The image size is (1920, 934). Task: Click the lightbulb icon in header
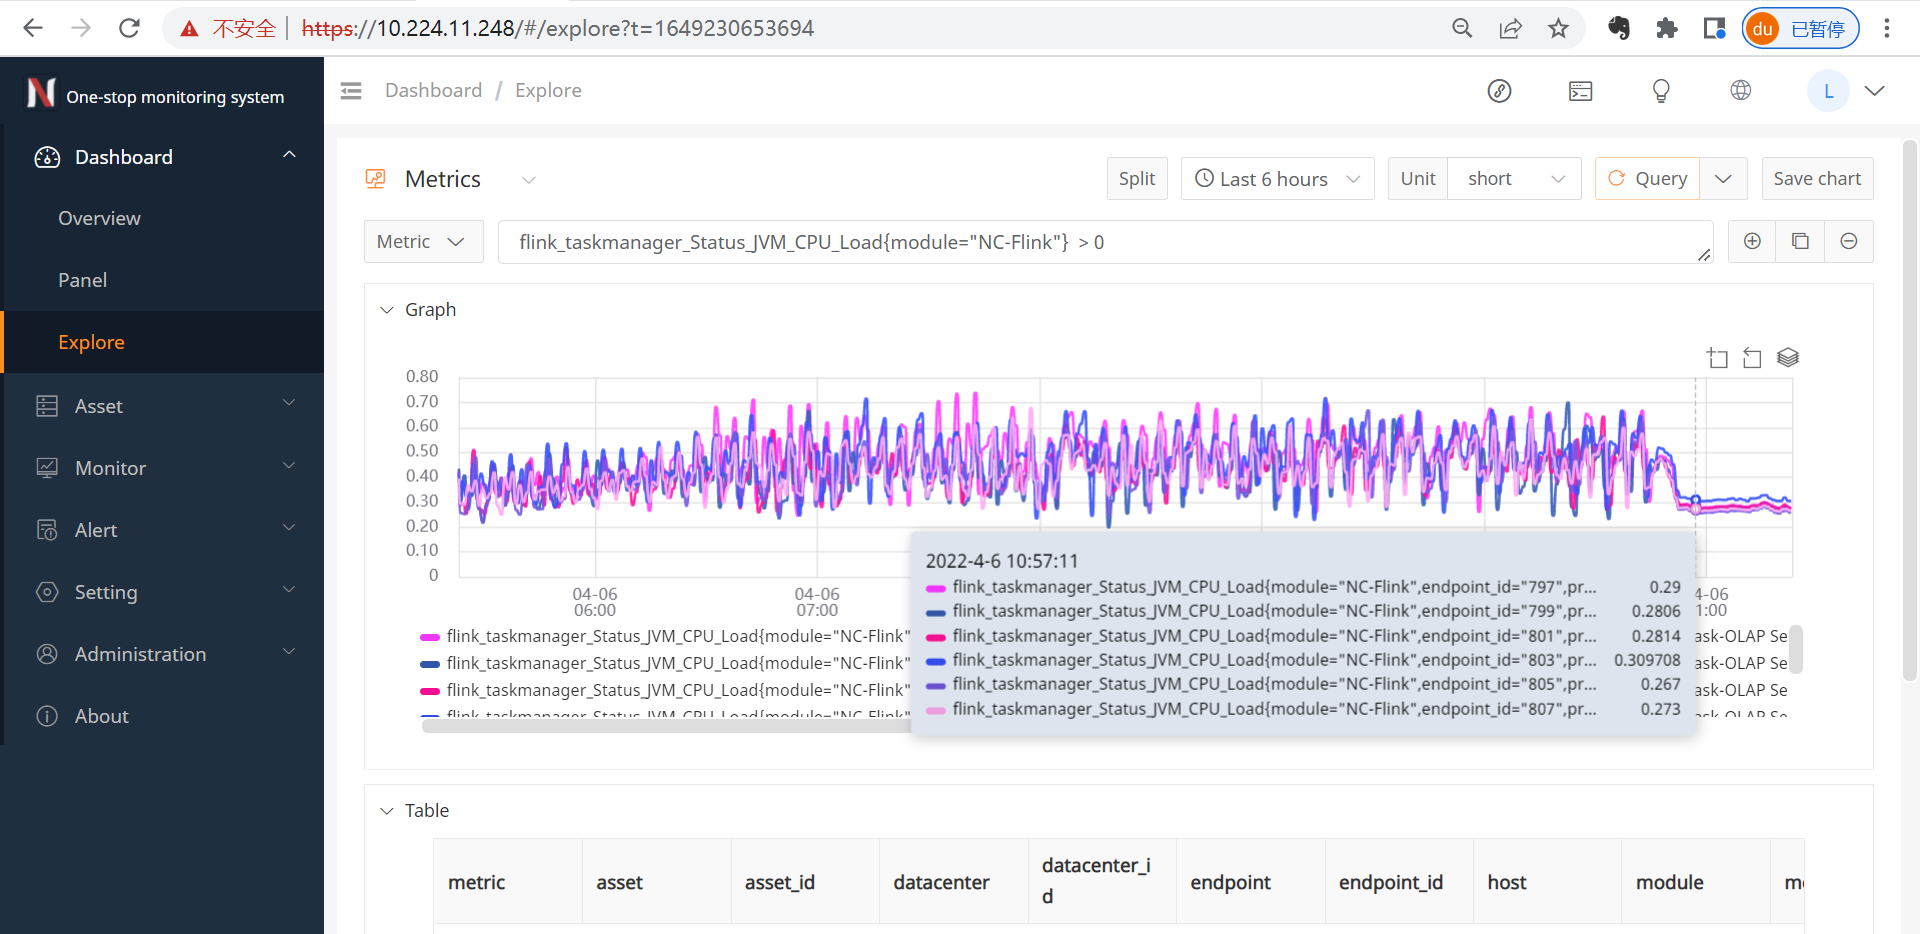click(x=1661, y=91)
